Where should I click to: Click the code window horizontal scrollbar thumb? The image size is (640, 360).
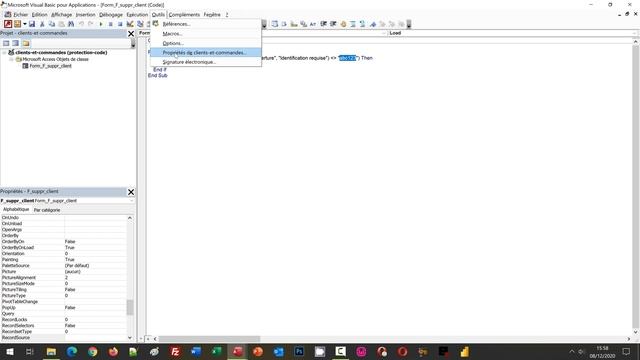(x=209, y=339)
